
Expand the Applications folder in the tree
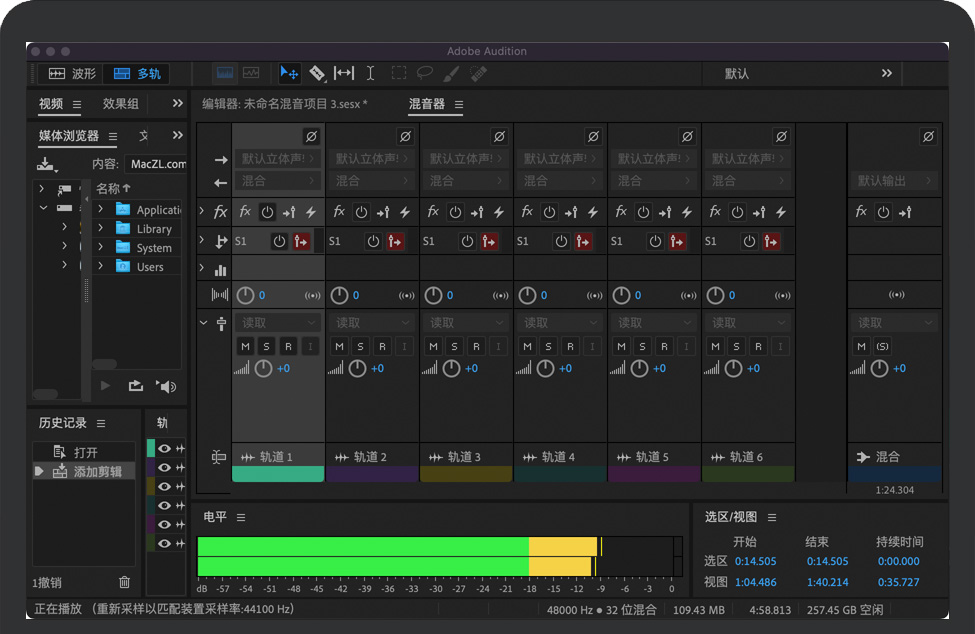pos(100,210)
